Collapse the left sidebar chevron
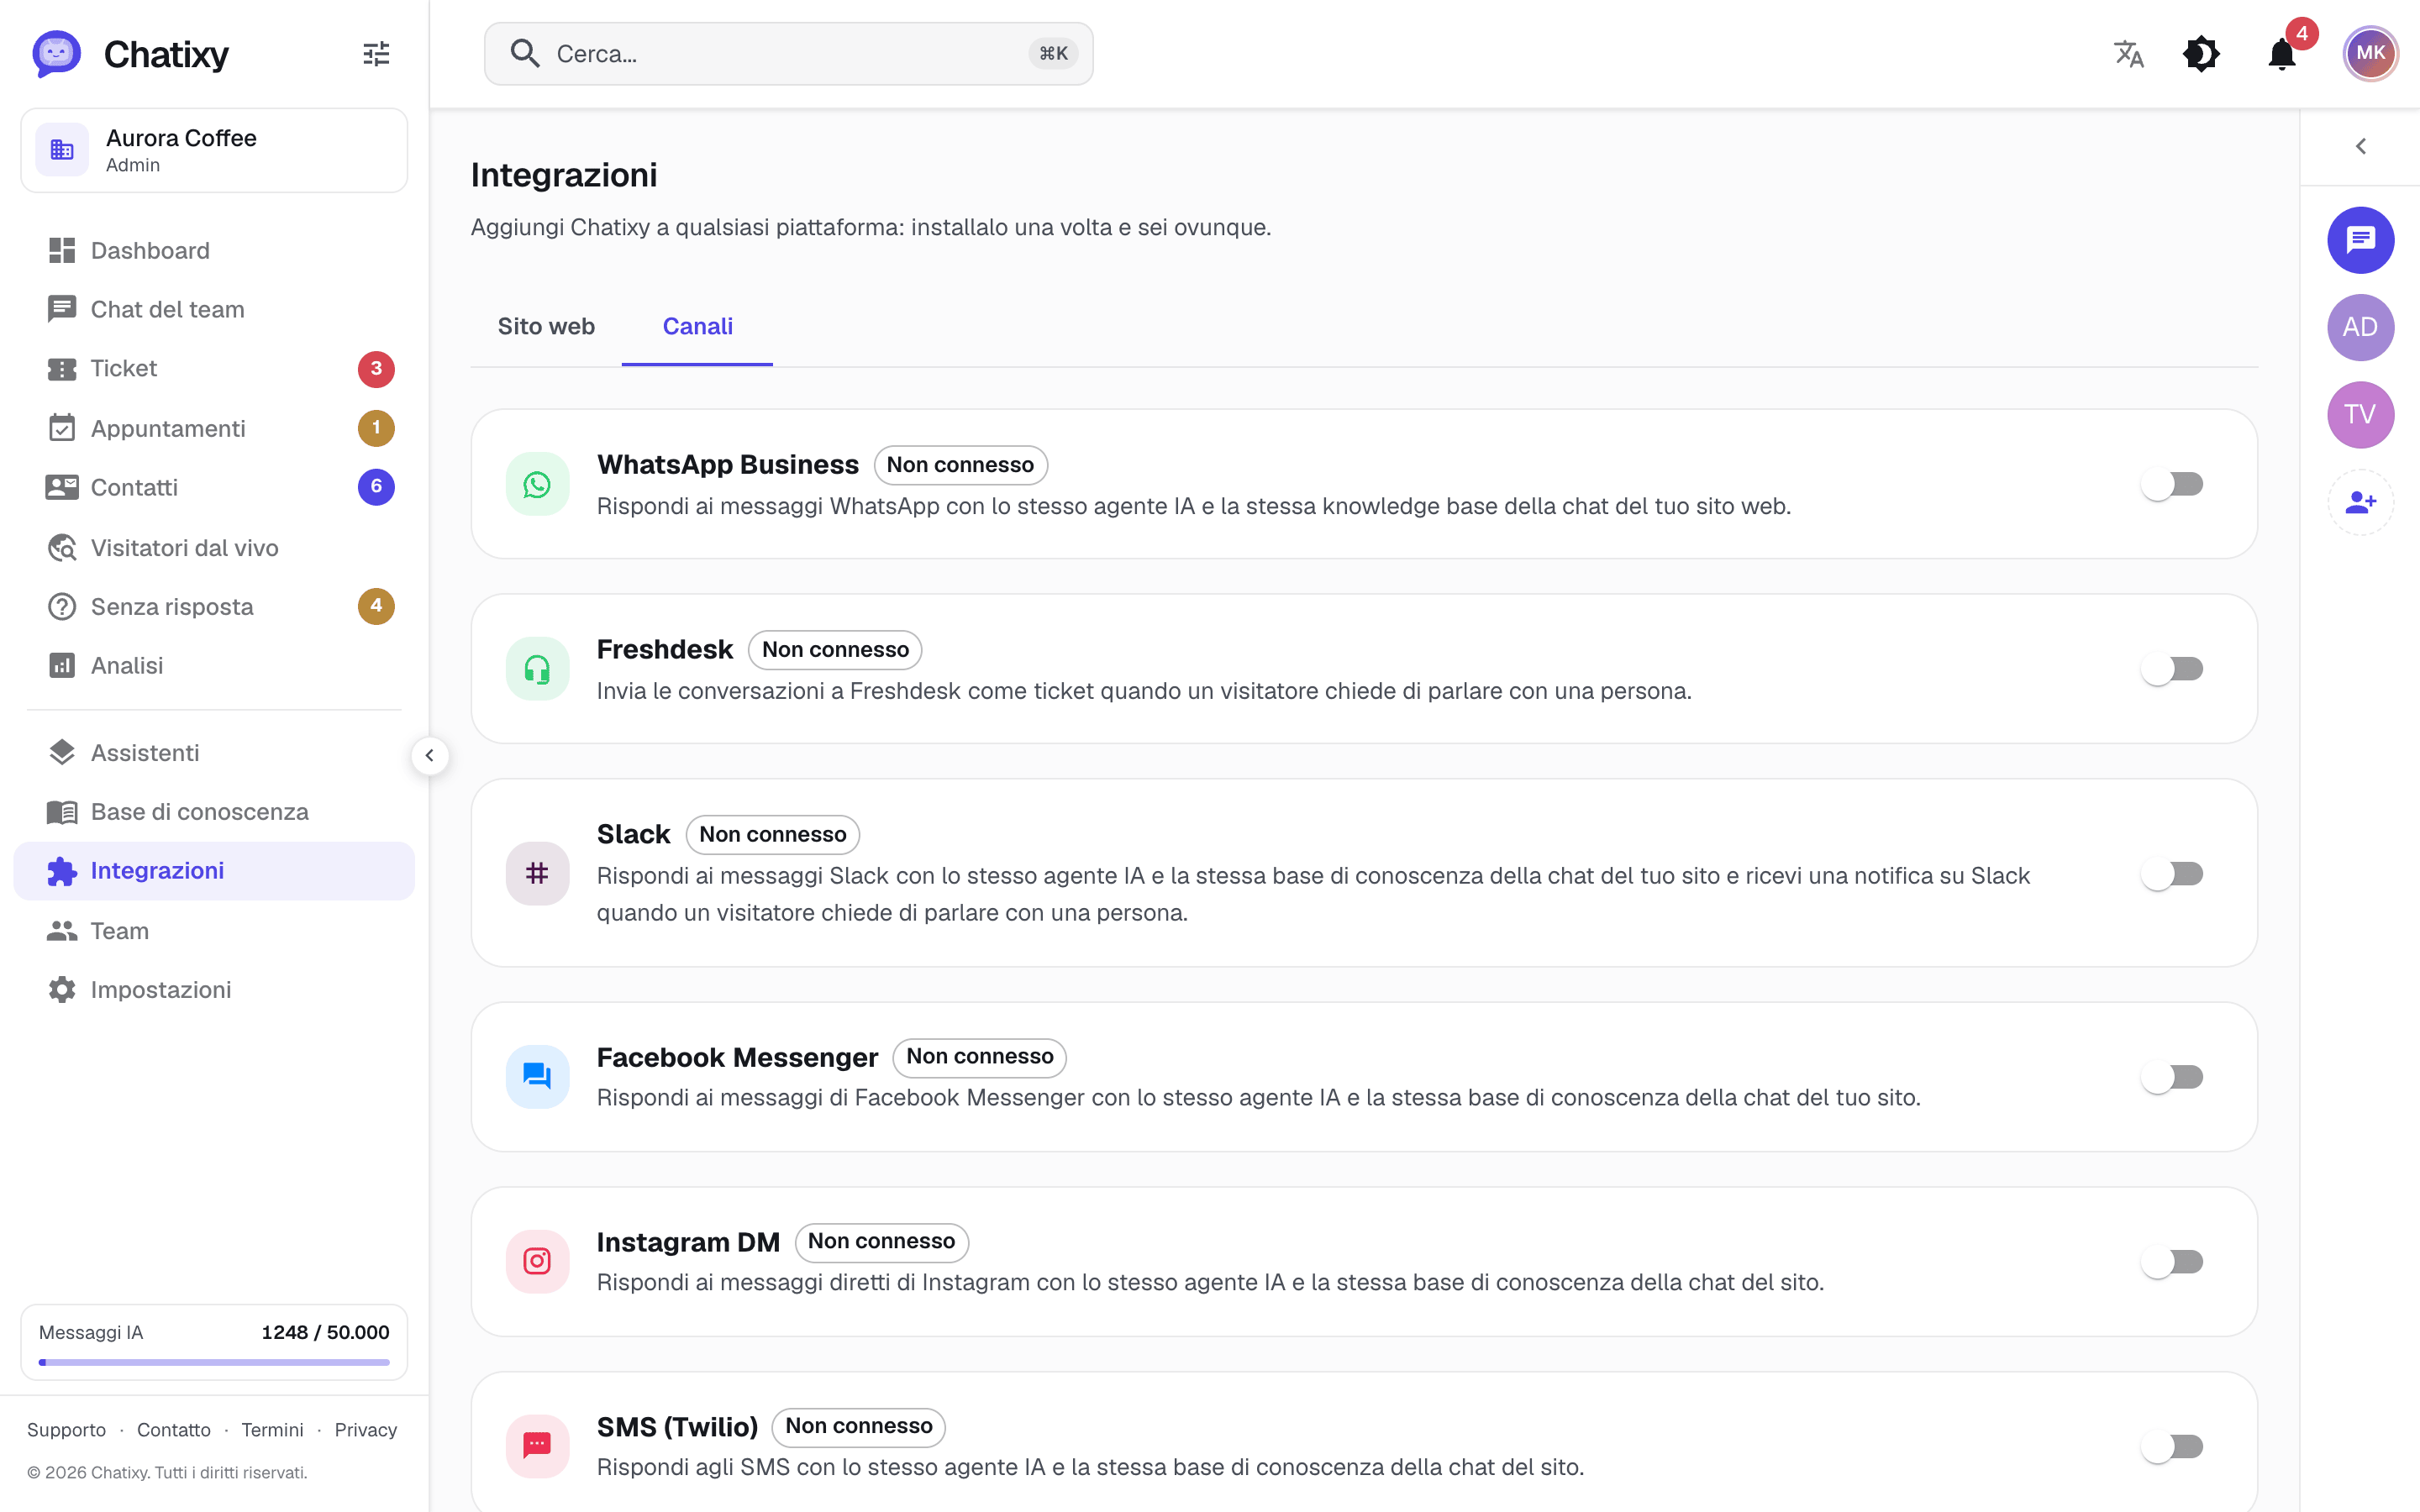The height and width of the screenshot is (1512, 2420). (430, 756)
